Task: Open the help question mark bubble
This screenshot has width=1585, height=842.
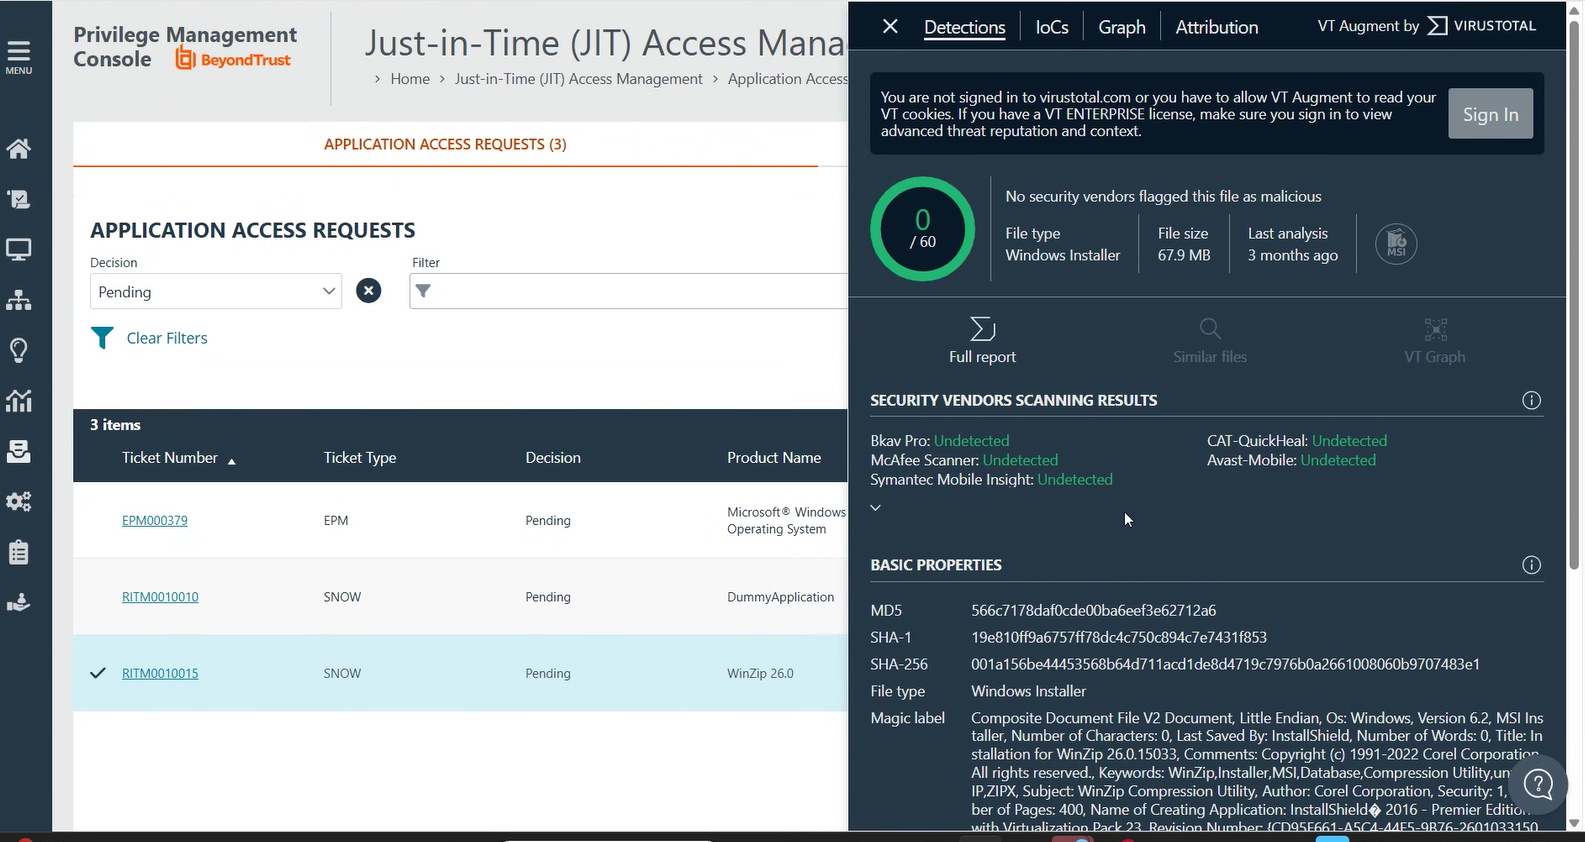Action: [x=1538, y=785]
